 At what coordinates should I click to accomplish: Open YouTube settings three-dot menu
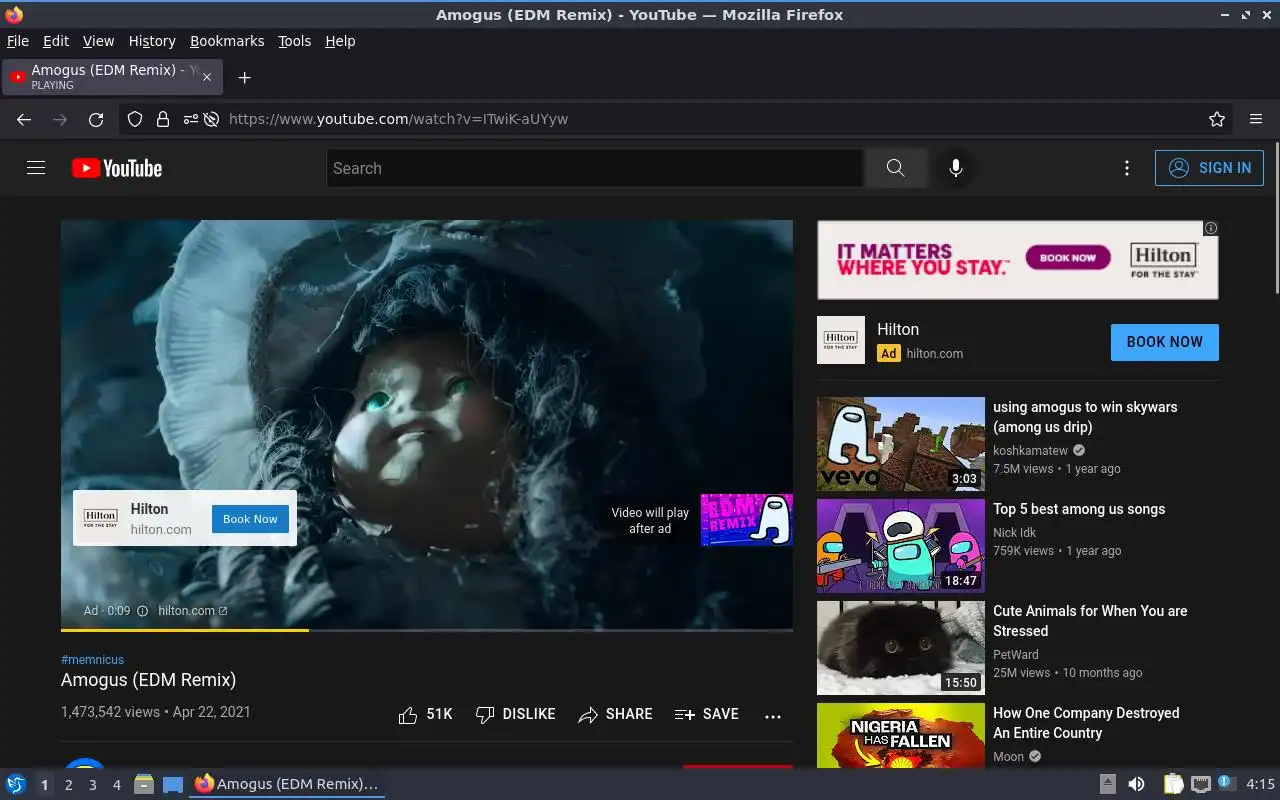coord(1127,168)
